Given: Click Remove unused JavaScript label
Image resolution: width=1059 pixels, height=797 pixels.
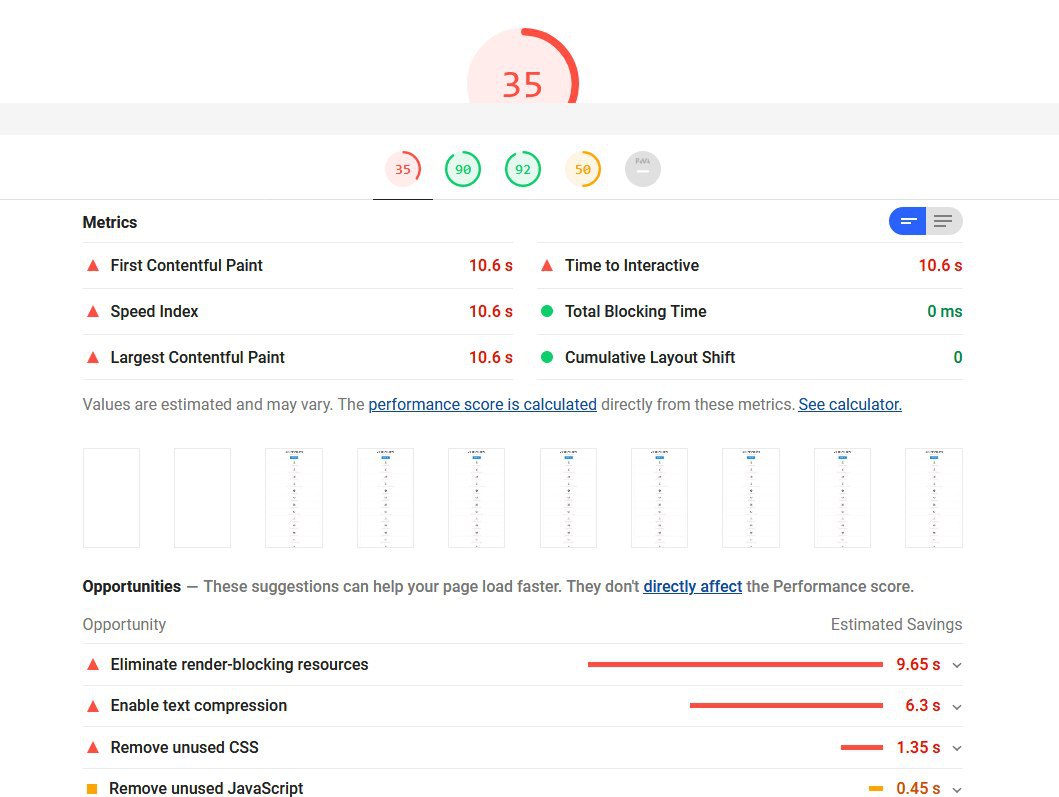Looking at the screenshot, I should (206, 788).
